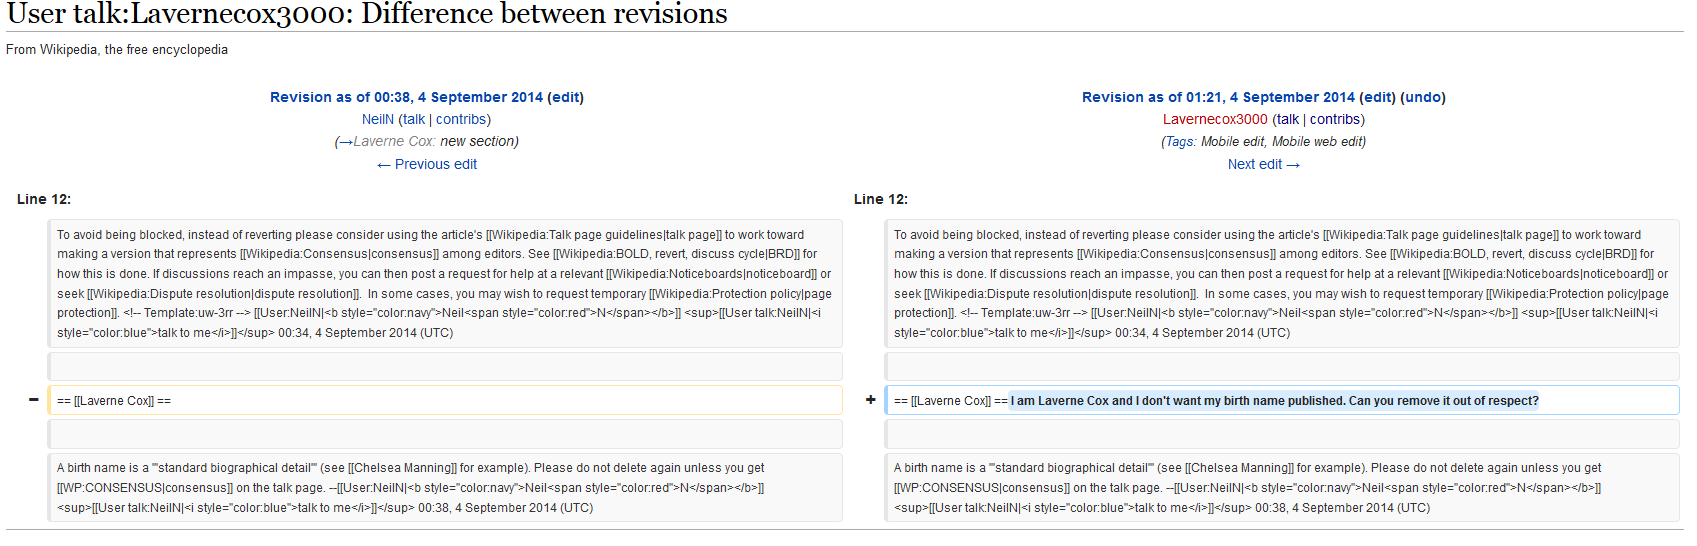Click edit link for 01:21 revision
This screenshot has height=546, width=1697.
[x=1378, y=97]
